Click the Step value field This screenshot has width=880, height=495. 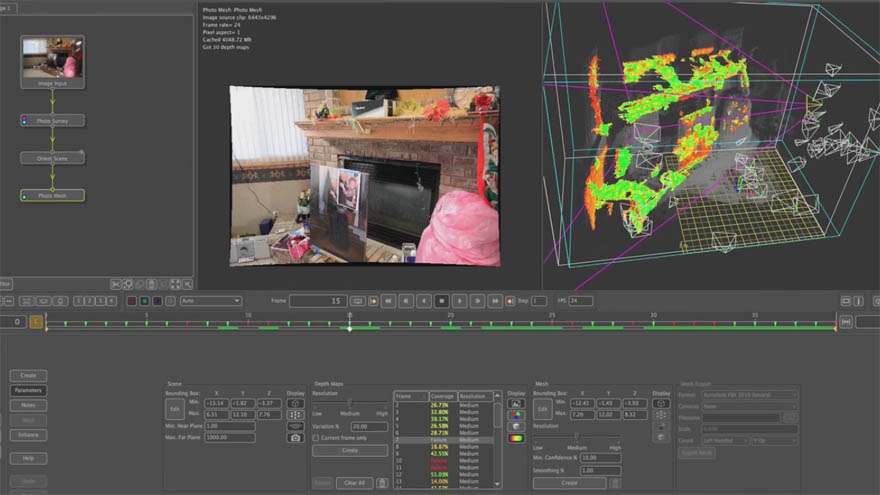pyautogui.click(x=539, y=301)
